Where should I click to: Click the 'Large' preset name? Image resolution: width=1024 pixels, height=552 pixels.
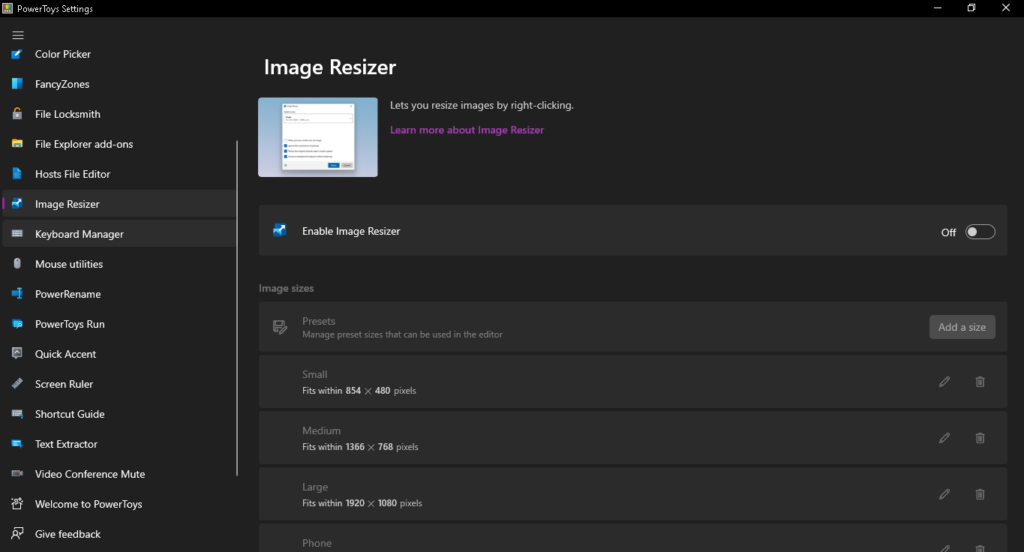point(315,487)
